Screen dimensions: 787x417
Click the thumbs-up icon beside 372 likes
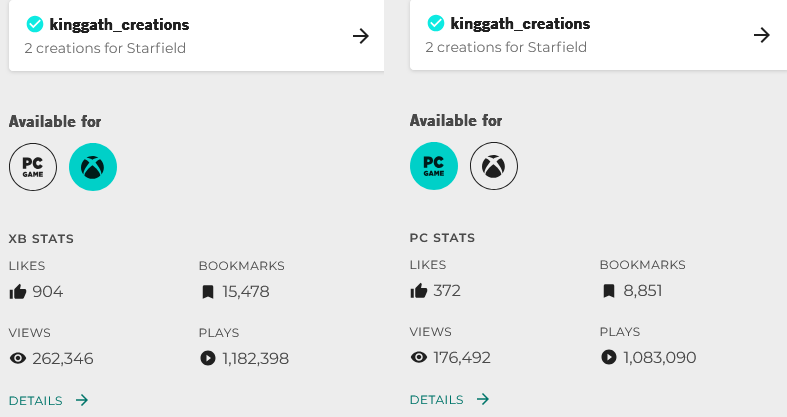point(419,291)
